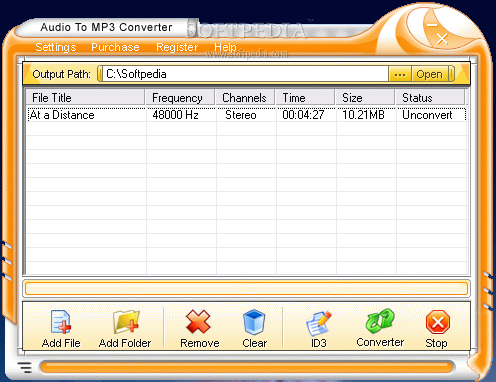Image resolution: width=496 pixels, height=382 pixels.
Task: Sort by the Size column header
Action: click(x=365, y=97)
